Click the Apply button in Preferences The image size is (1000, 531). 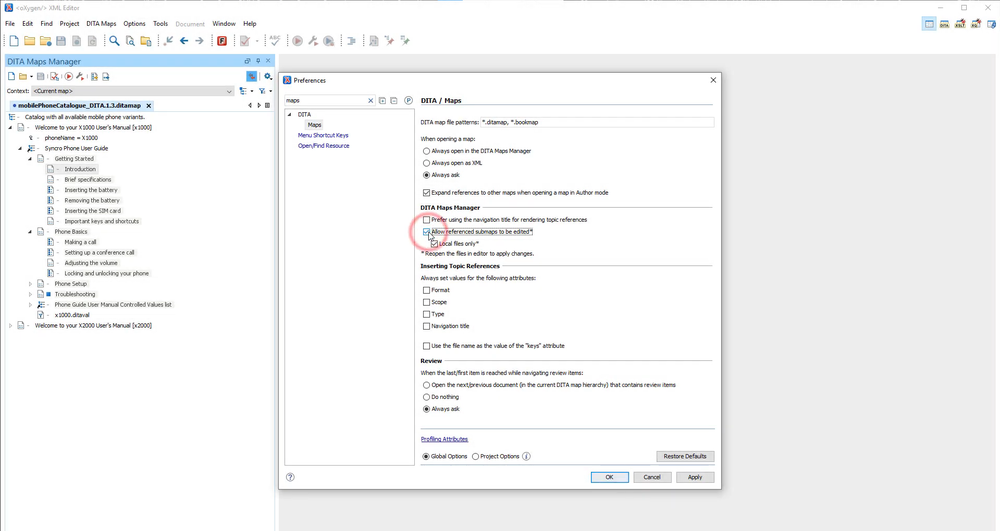[695, 477]
